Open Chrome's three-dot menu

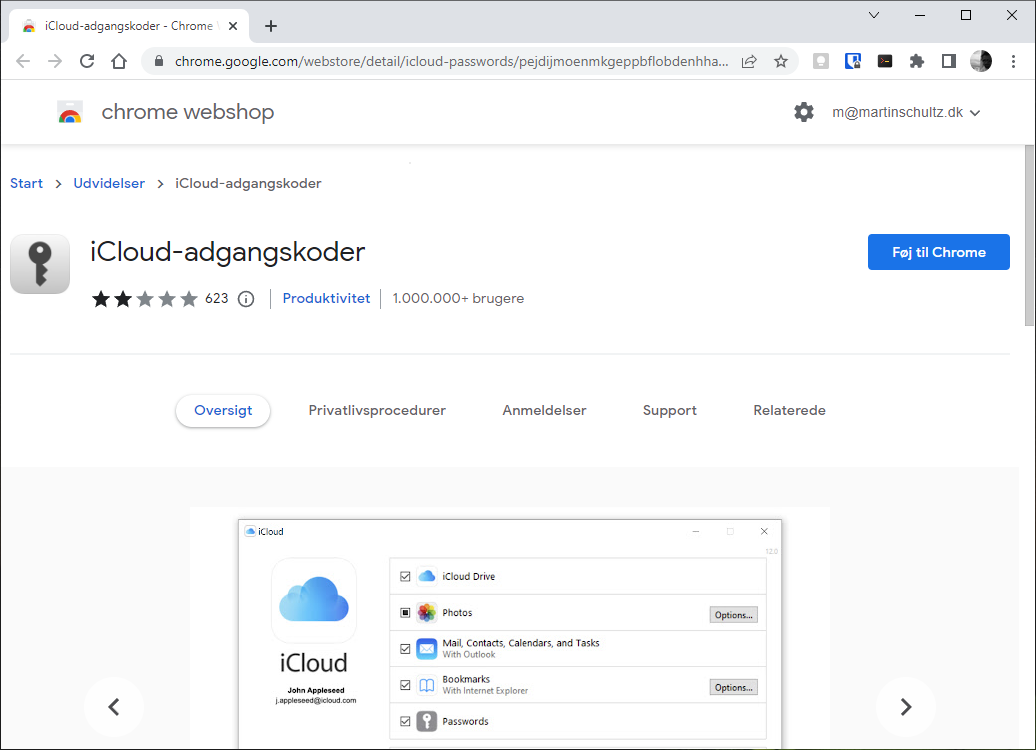coord(1013,61)
